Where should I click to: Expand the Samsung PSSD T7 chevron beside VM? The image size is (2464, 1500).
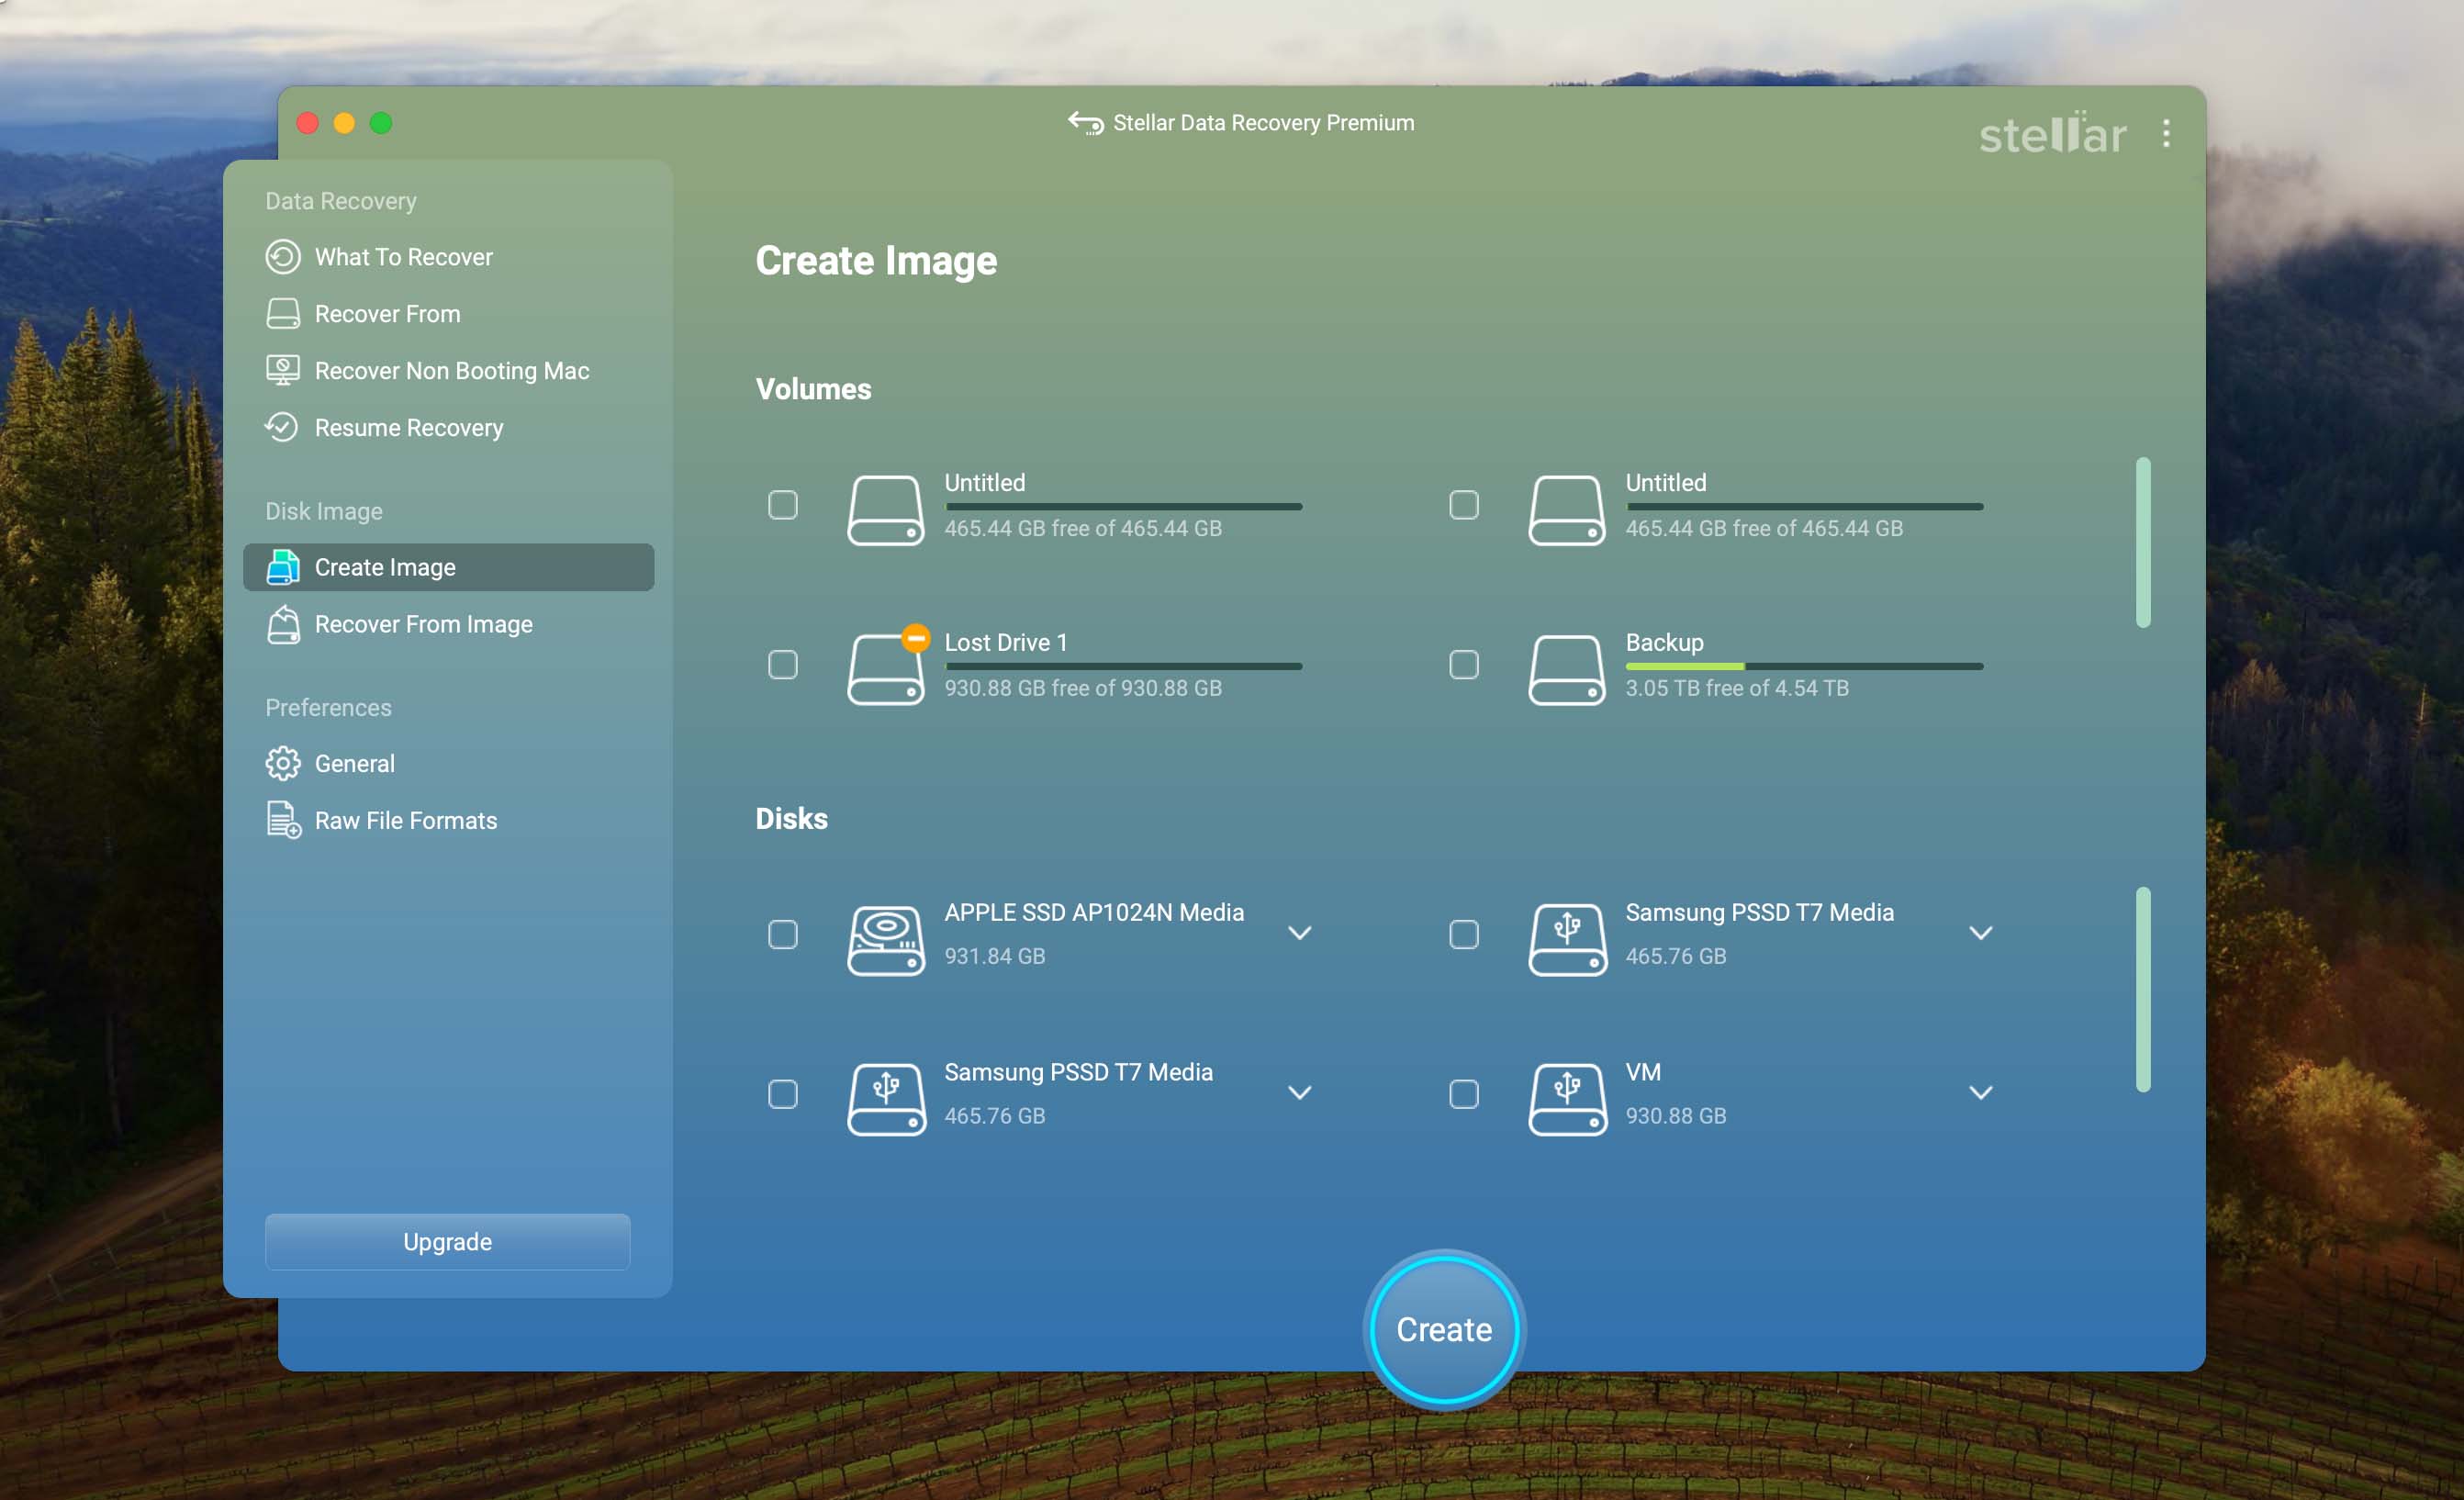(x=1299, y=1093)
